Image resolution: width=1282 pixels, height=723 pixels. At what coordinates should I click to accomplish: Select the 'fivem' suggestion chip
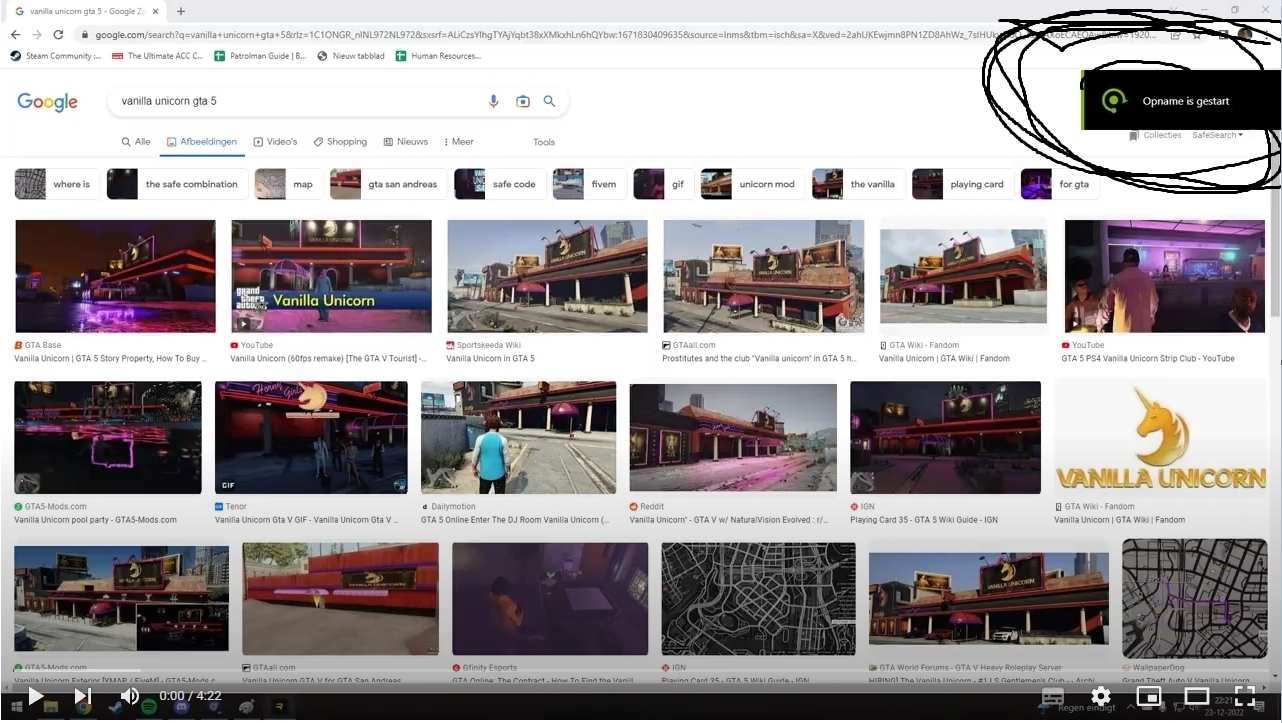[589, 184]
